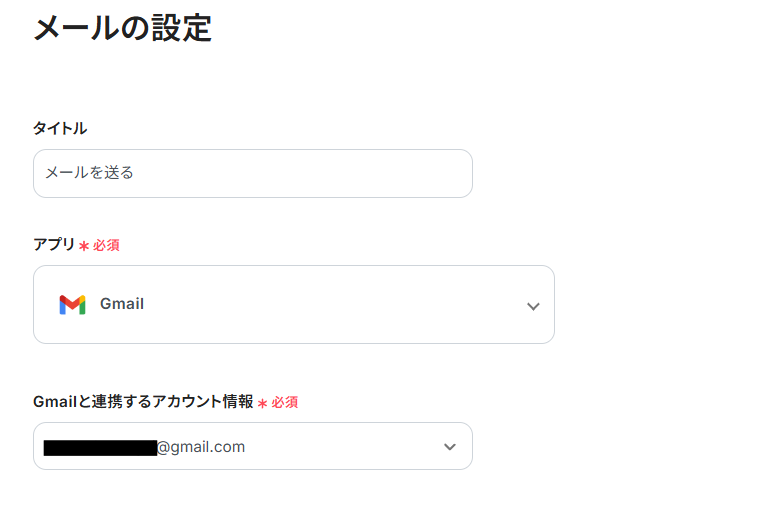Click the red asterisk after アカウント情報
The width and height of the screenshot is (757, 508).
[x=262, y=403]
